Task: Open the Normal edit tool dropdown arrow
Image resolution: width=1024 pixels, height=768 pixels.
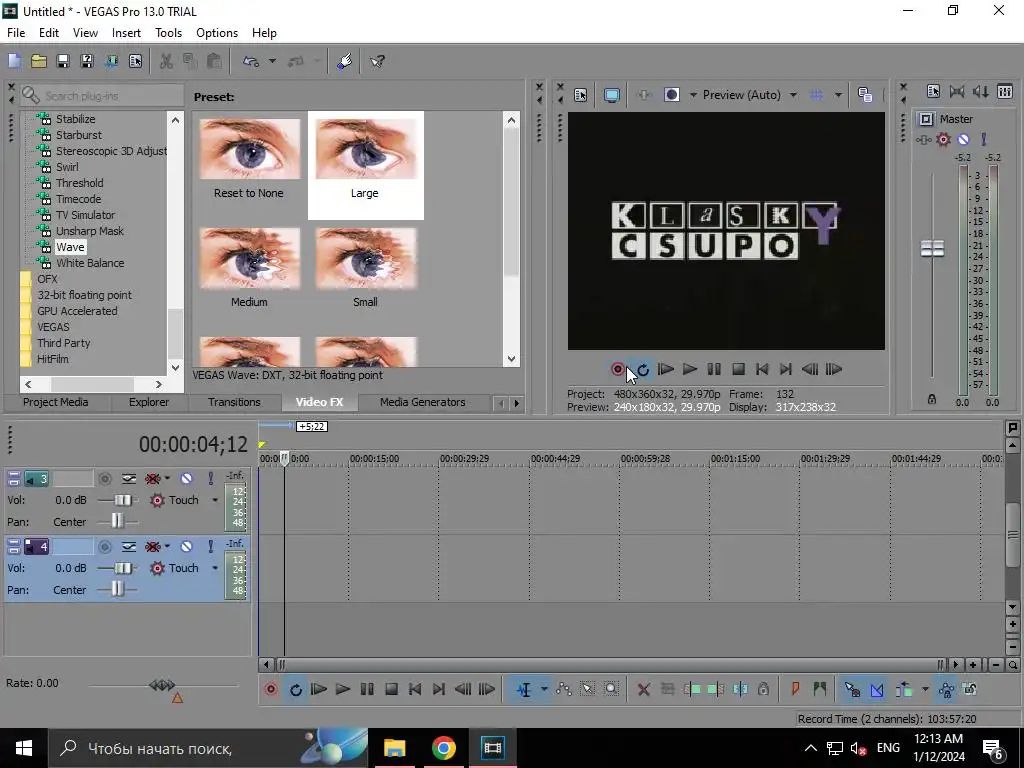Action: (x=543, y=689)
